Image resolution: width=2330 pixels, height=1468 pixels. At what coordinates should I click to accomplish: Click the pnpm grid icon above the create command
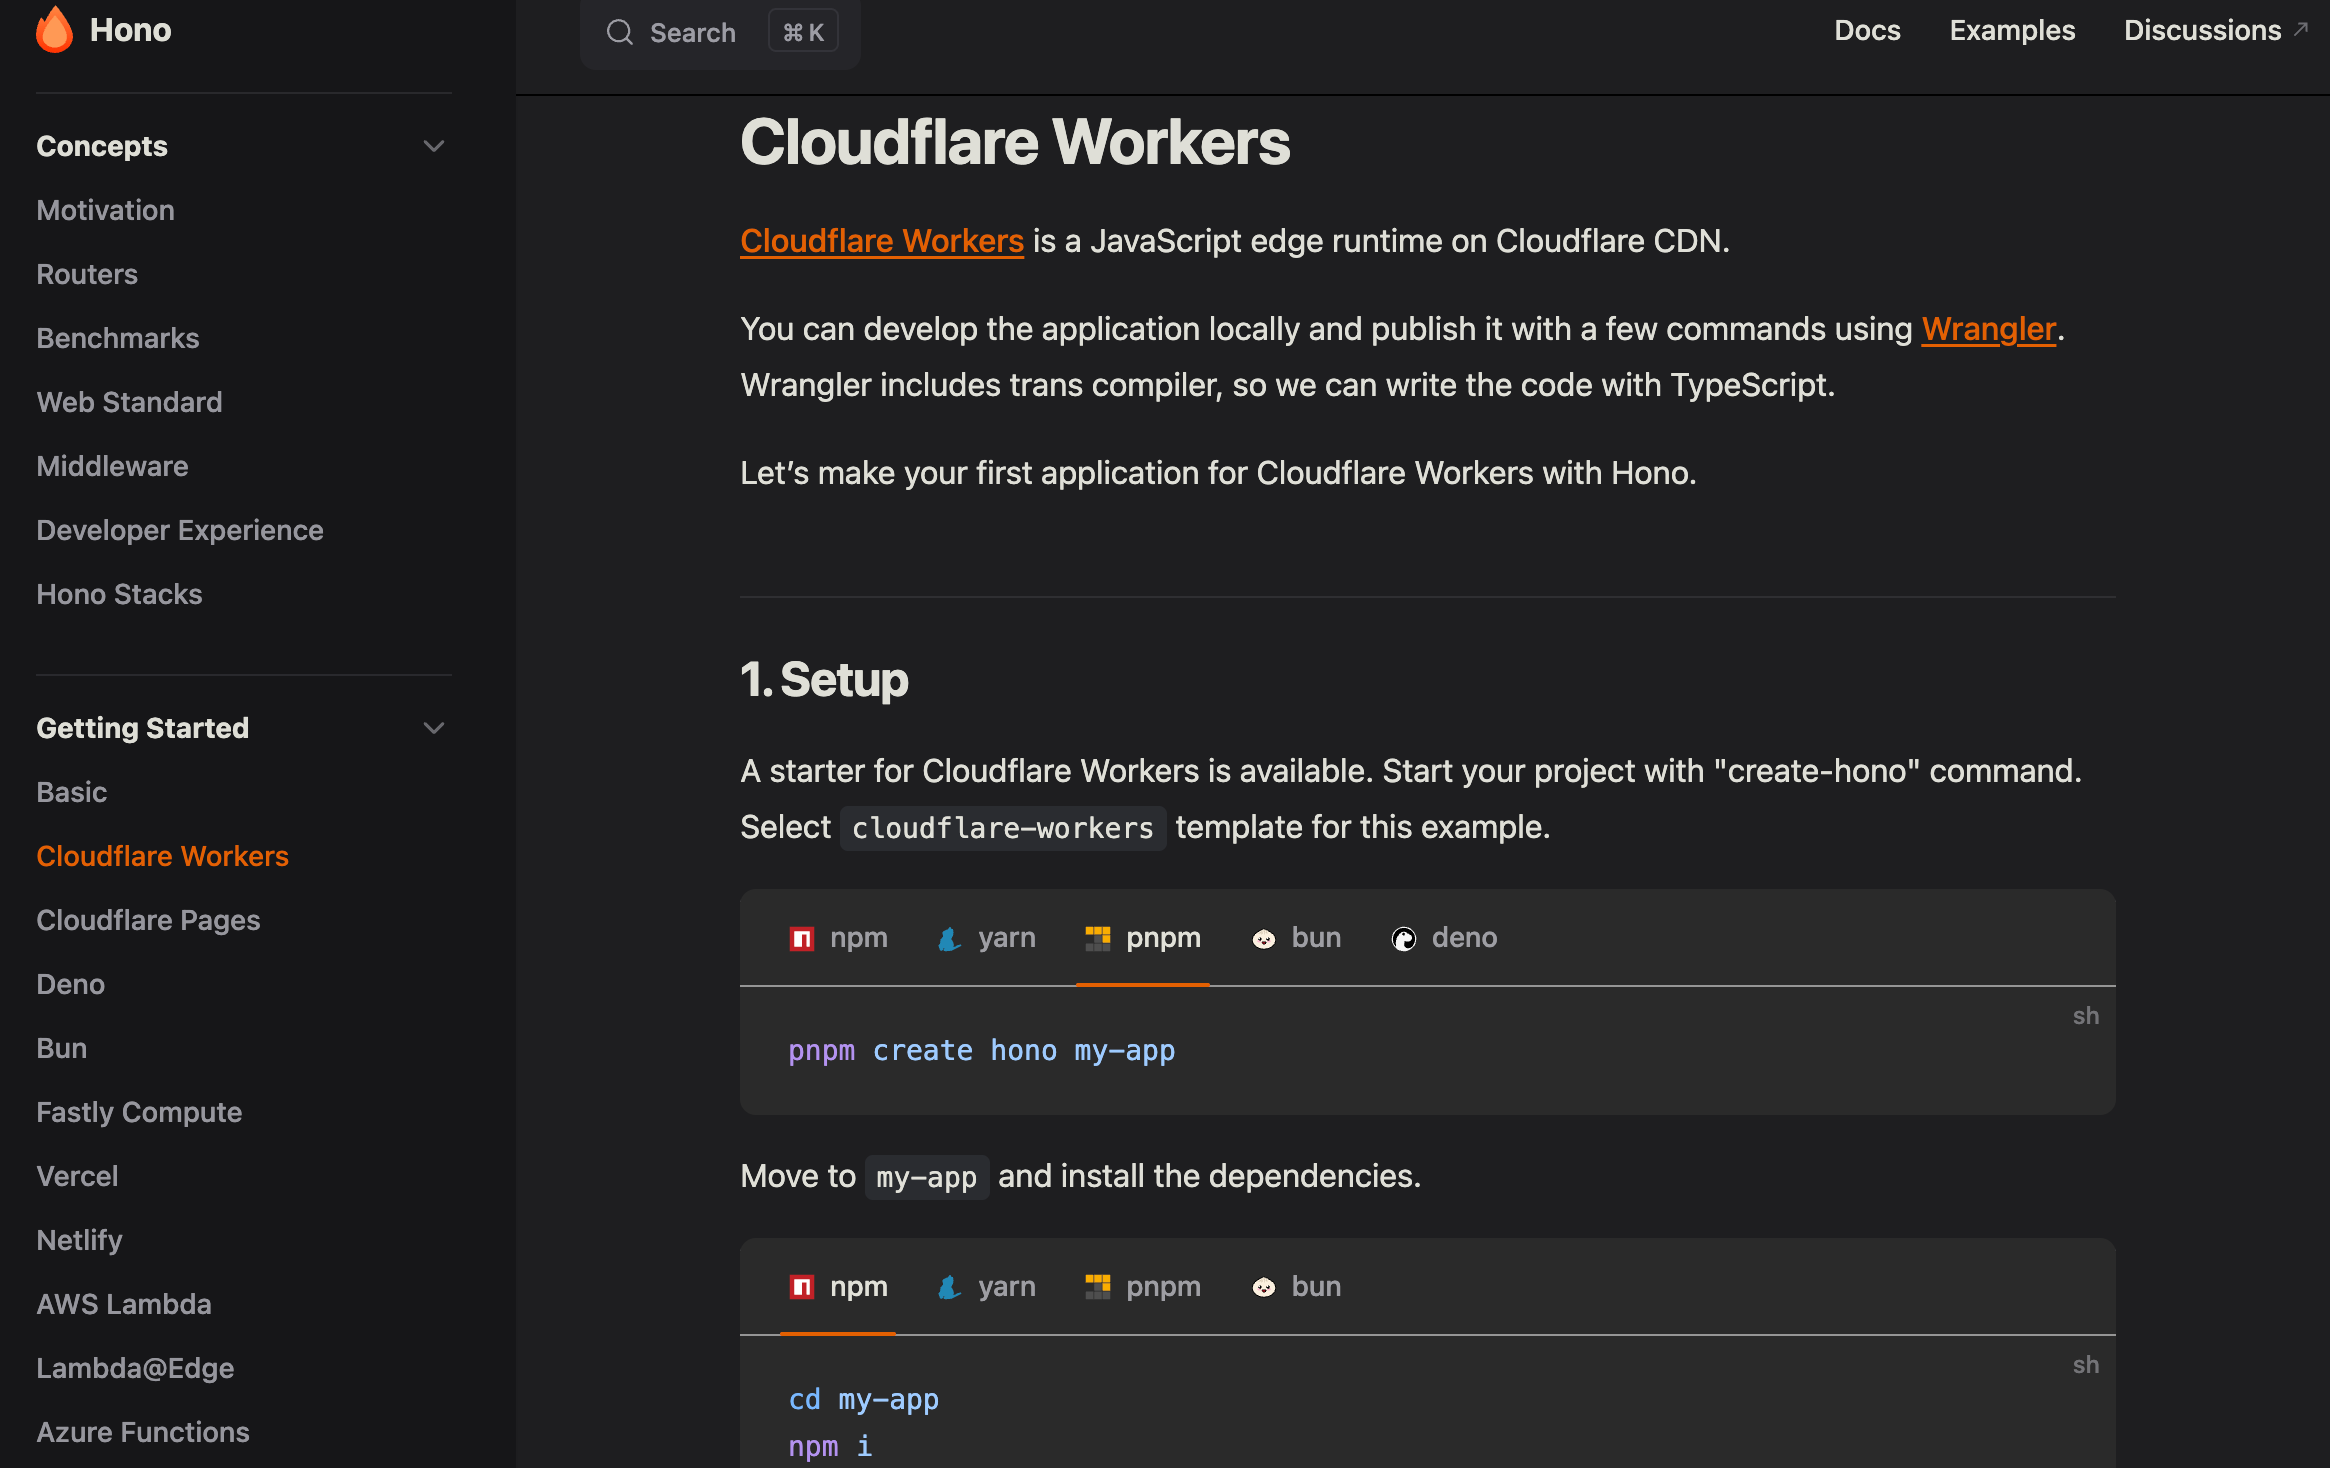[x=1097, y=938]
